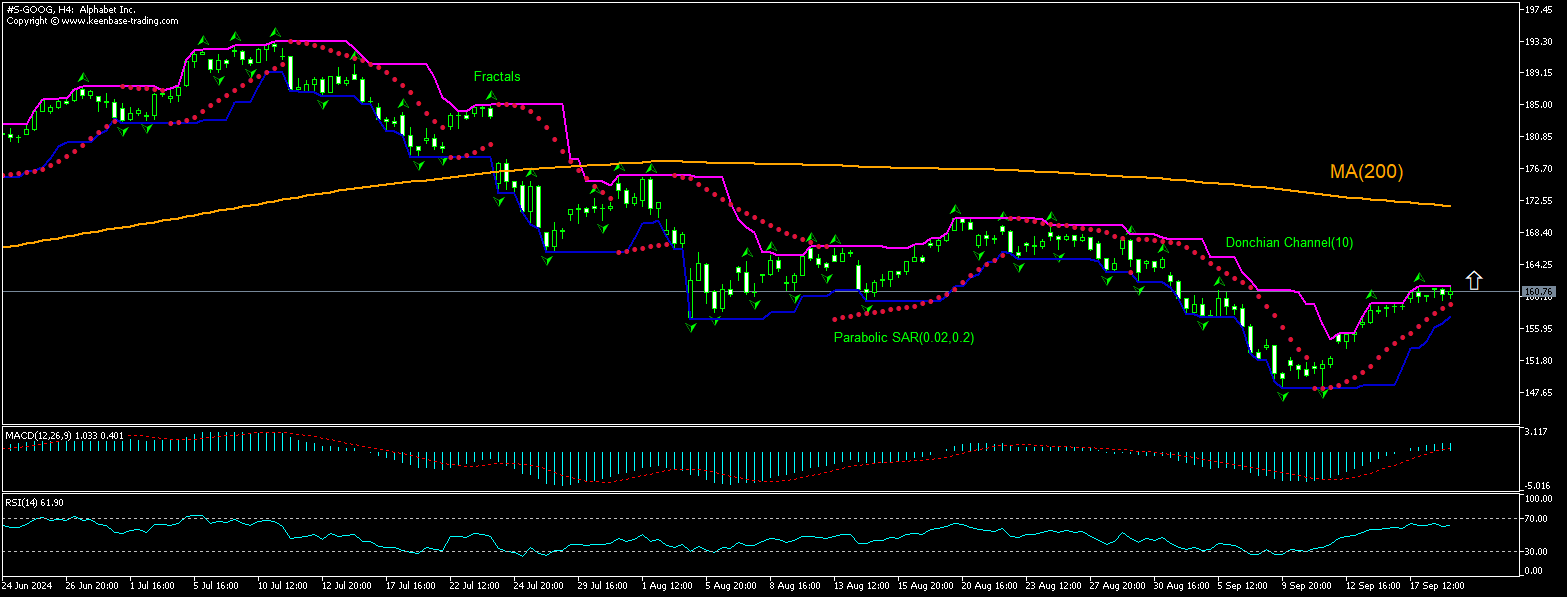The height and width of the screenshot is (597, 1567).
Task: Click the white up arrow signal icon
Action: coord(1473,280)
